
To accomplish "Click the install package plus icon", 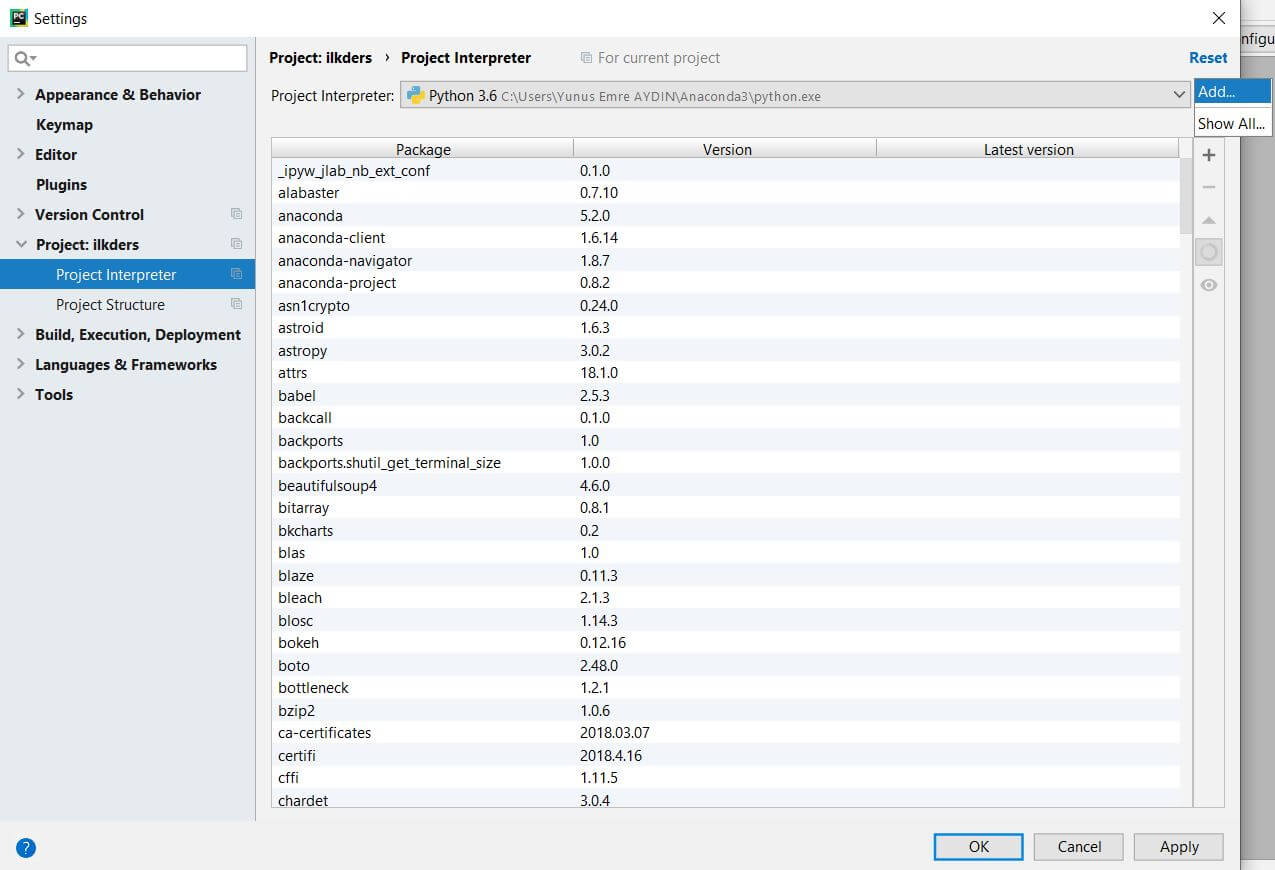I will [1209, 155].
